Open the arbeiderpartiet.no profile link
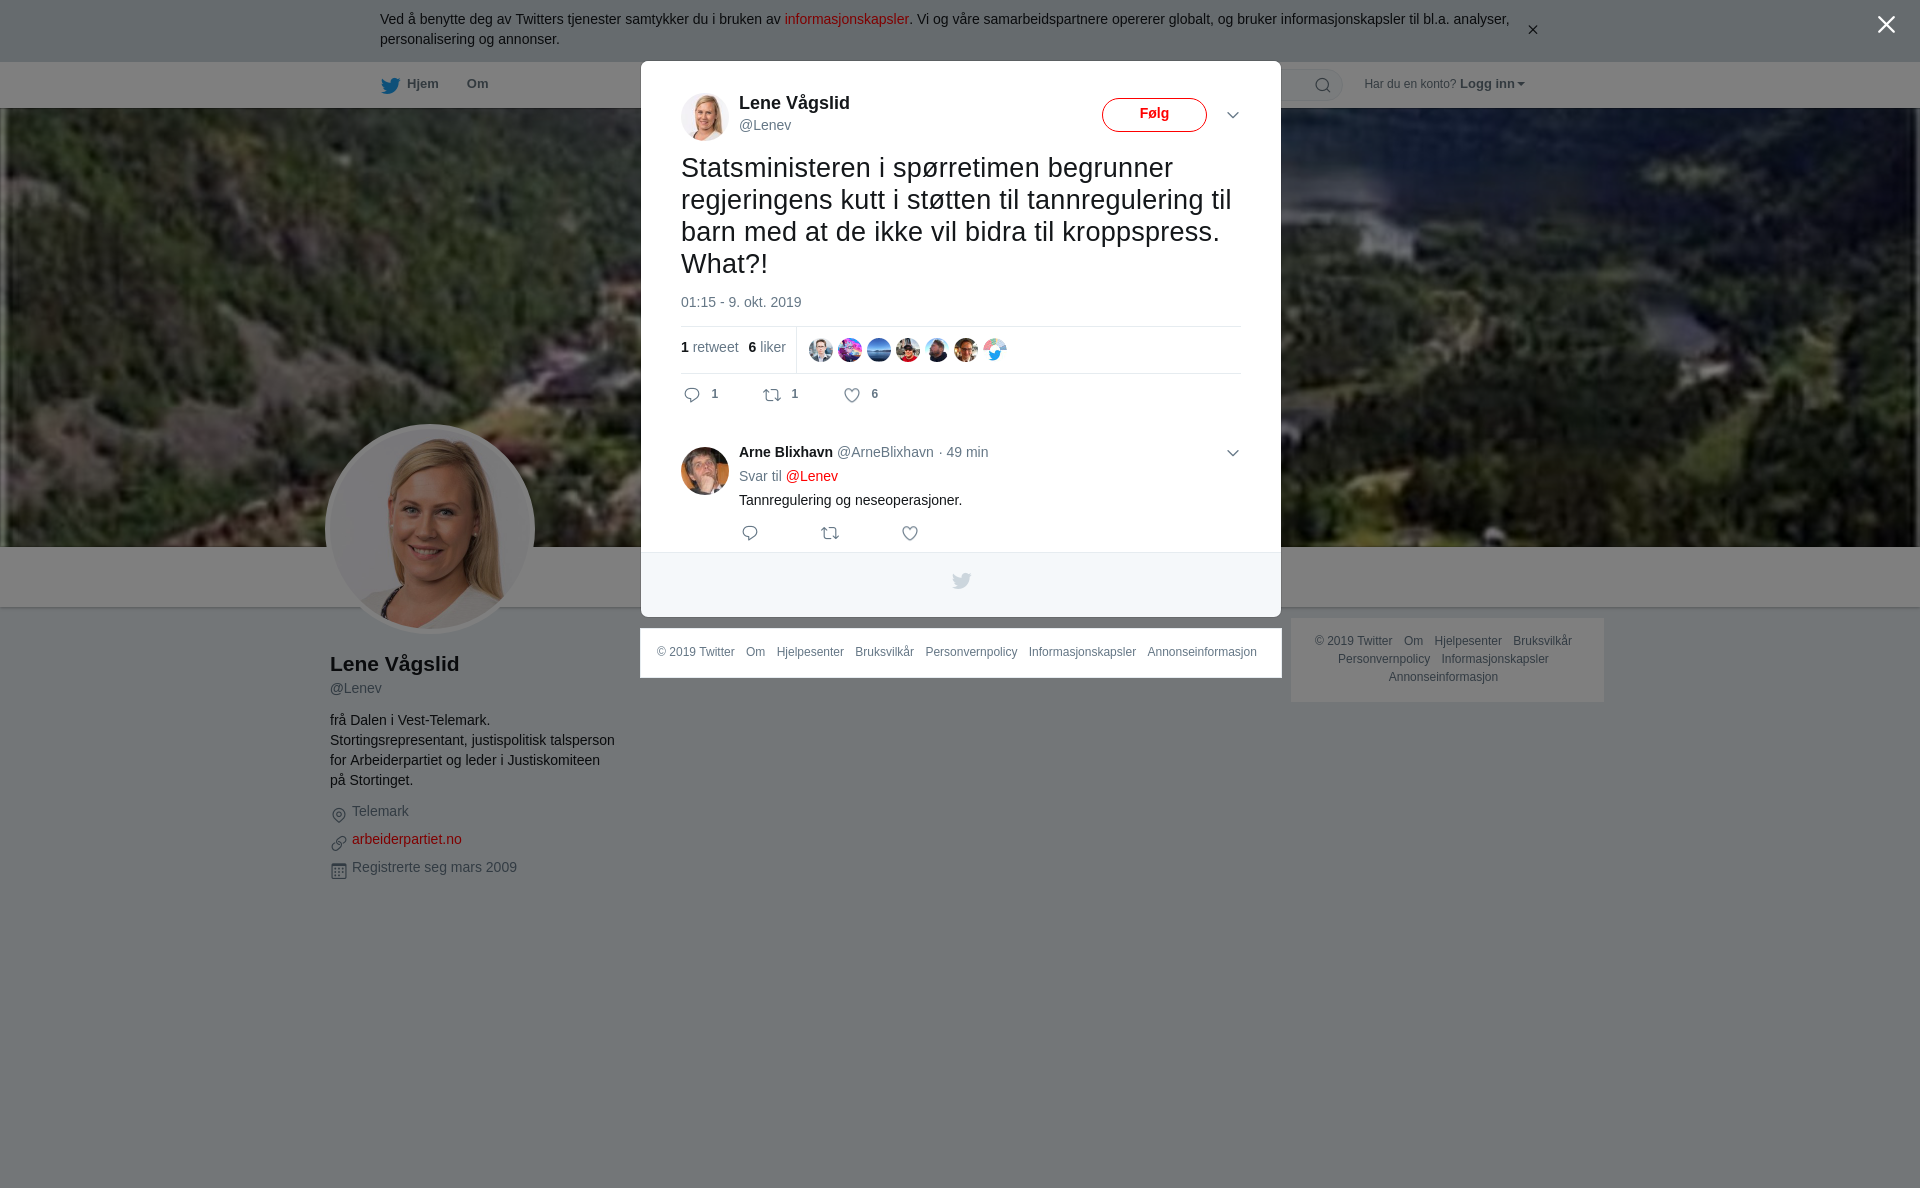This screenshot has height=1188, width=1920. coord(407,839)
